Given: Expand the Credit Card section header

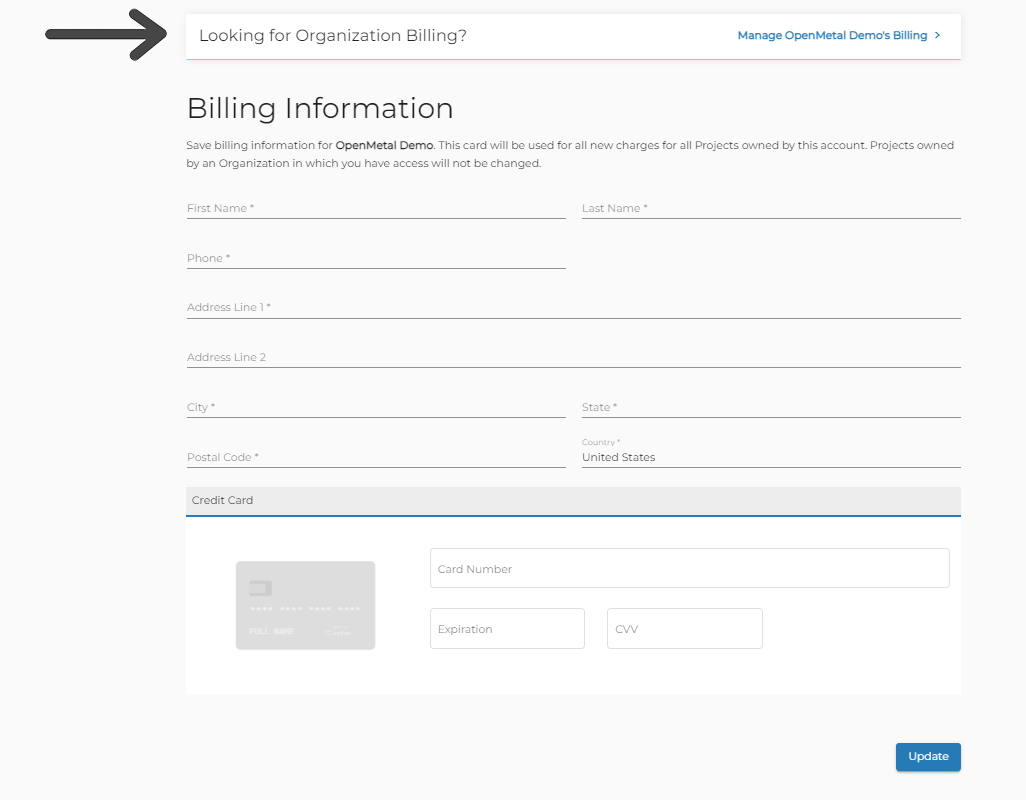Looking at the screenshot, I should pyautogui.click(x=573, y=500).
